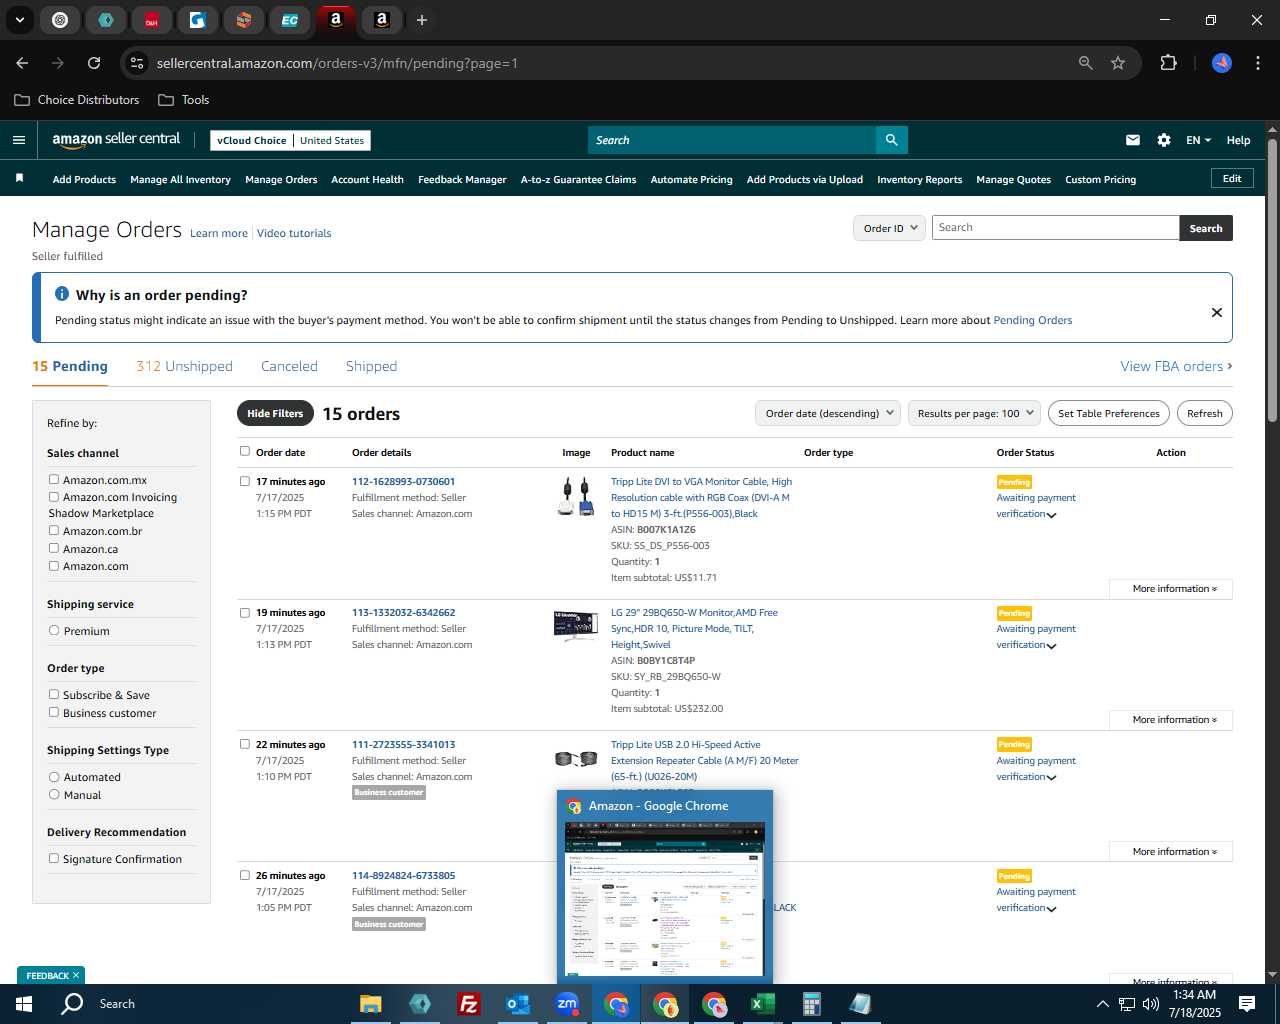1280x1024 pixels.
Task: Select all orders with header checkbox
Action: click(x=245, y=451)
